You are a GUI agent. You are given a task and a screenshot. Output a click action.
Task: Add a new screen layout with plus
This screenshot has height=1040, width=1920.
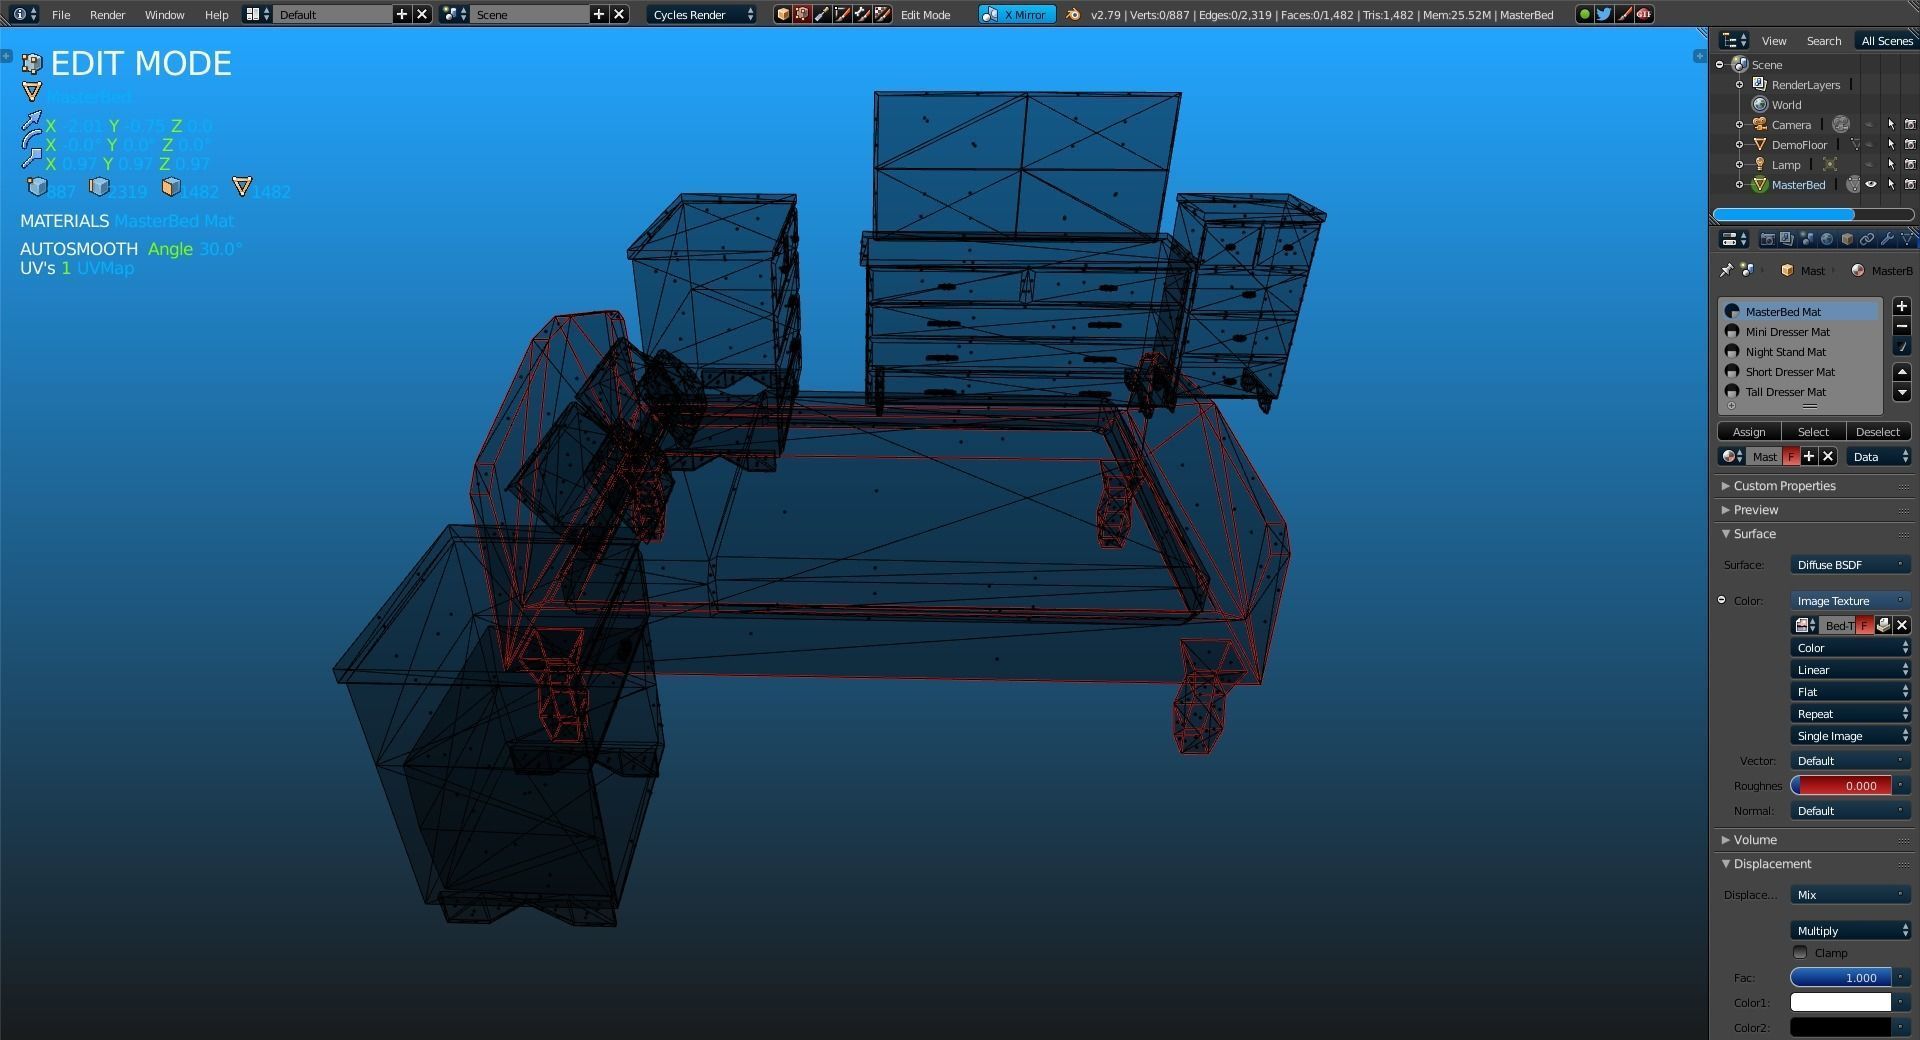coord(402,14)
